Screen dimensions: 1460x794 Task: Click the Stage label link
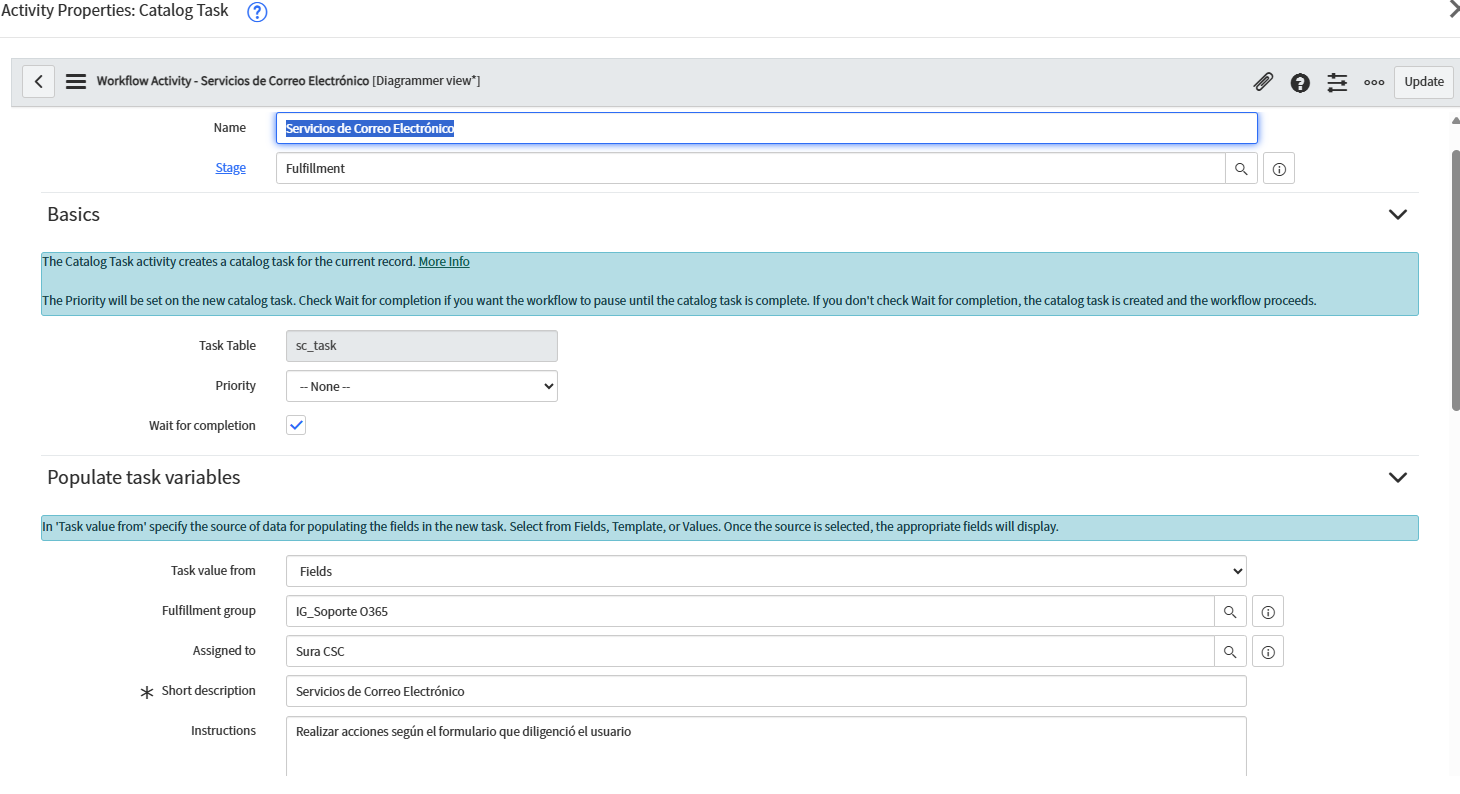pos(230,168)
